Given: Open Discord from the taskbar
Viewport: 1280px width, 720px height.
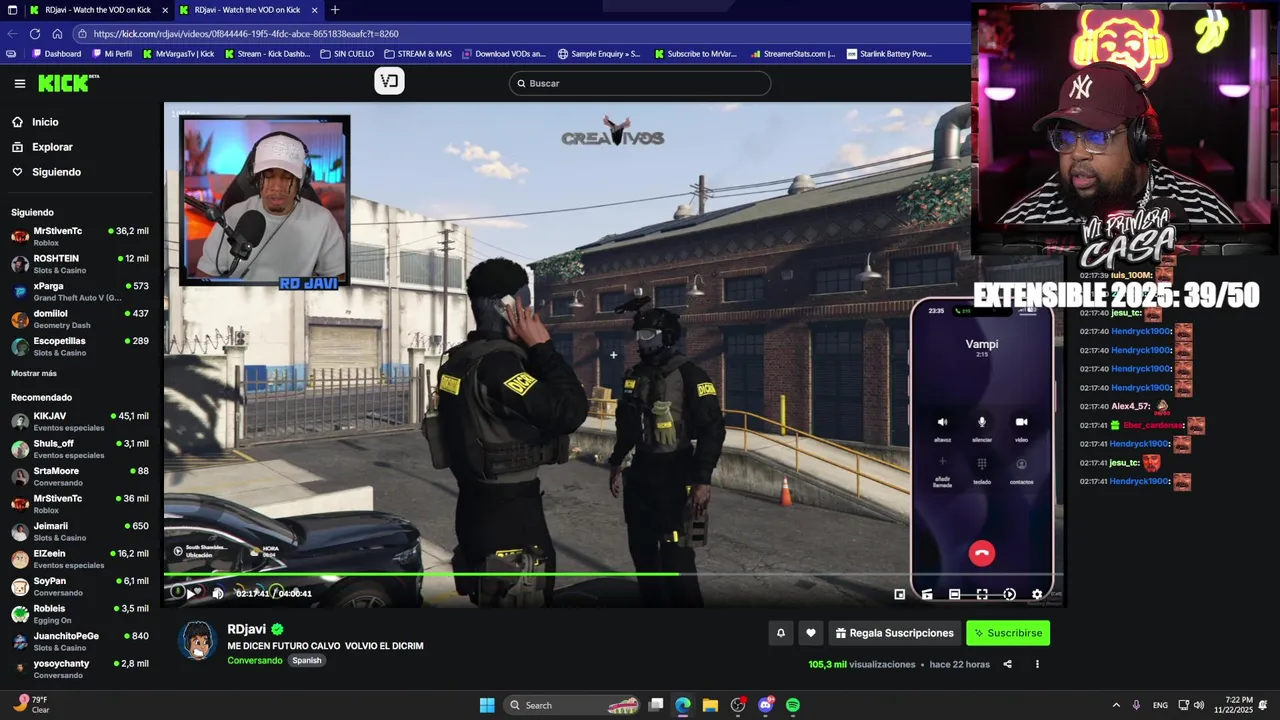Looking at the screenshot, I should [x=766, y=705].
